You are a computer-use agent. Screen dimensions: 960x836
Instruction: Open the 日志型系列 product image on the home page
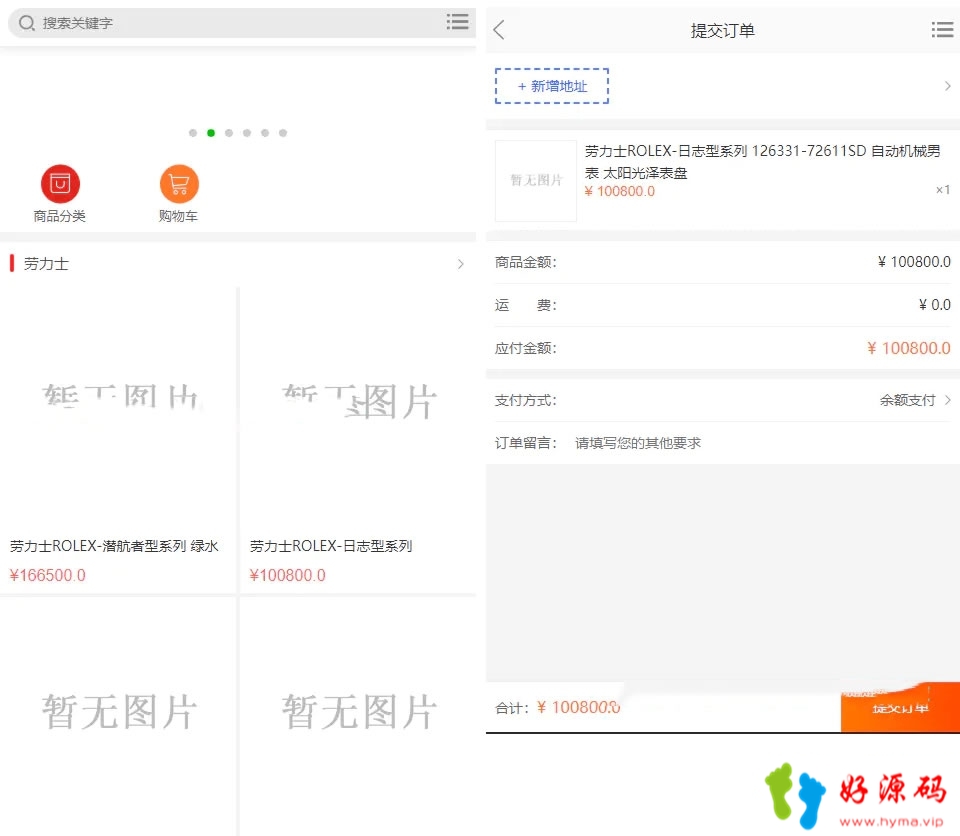pos(358,407)
